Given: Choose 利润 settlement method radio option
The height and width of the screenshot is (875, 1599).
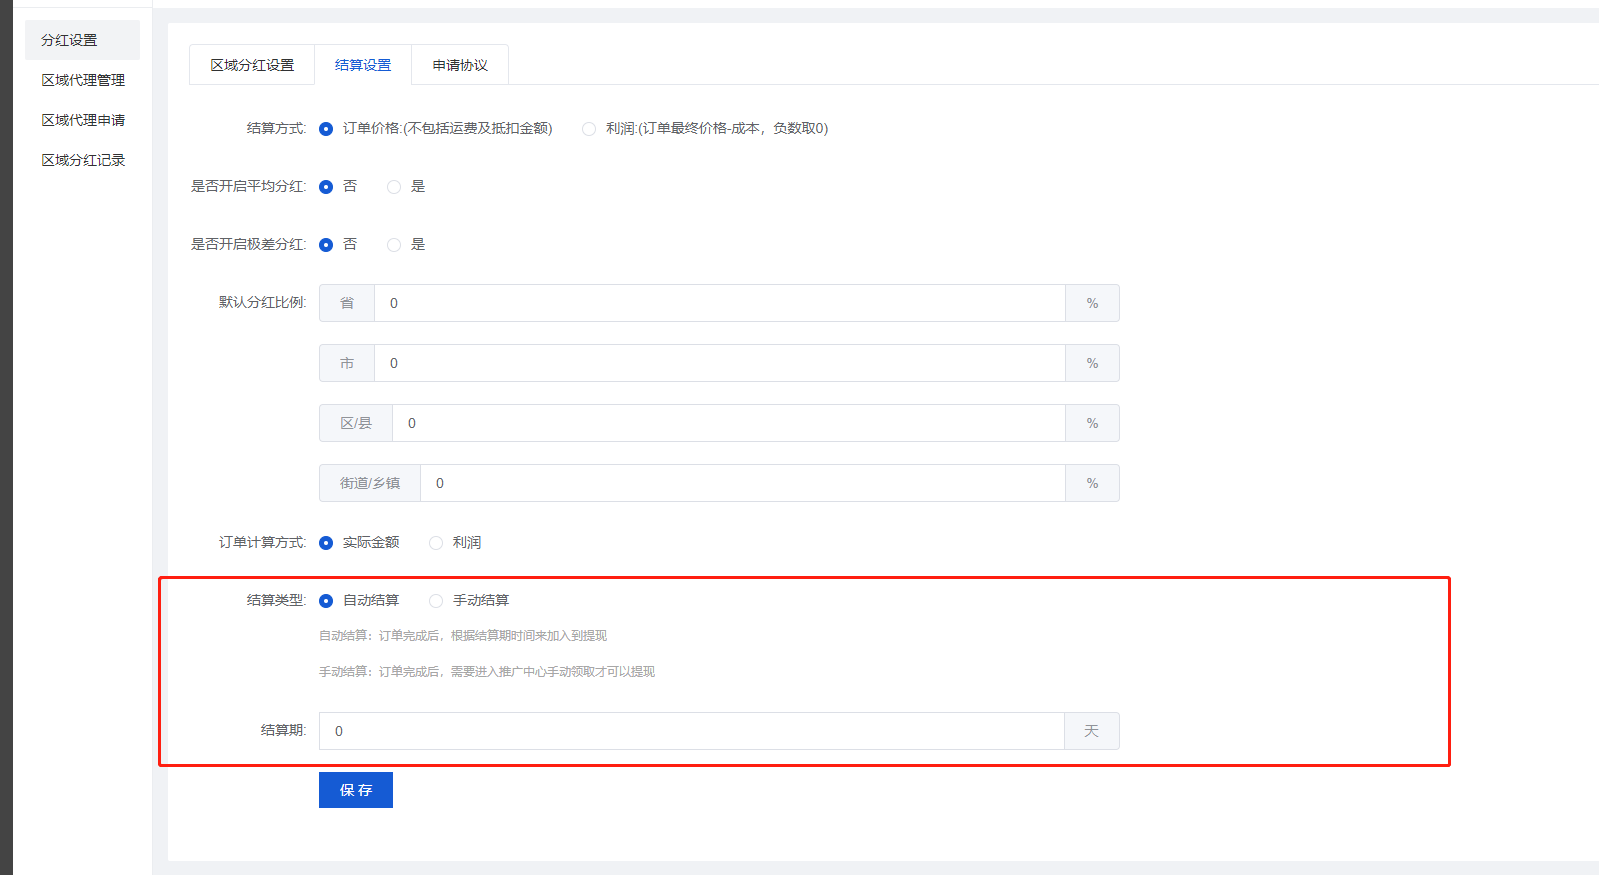Looking at the screenshot, I should pyautogui.click(x=589, y=129).
